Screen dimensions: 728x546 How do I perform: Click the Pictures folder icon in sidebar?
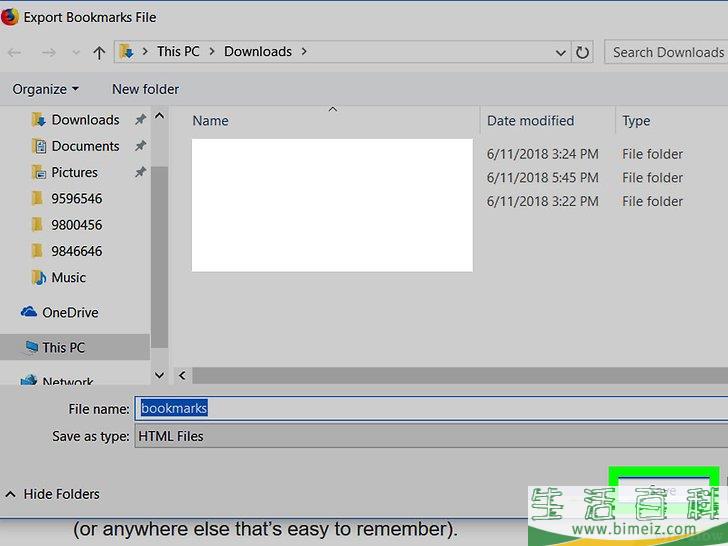coord(38,173)
